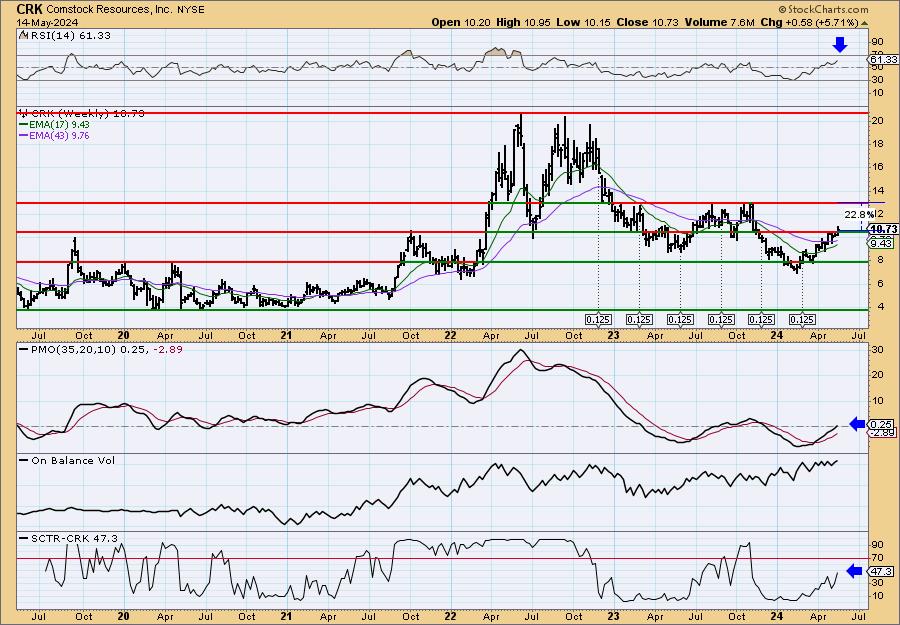
Task: Click the CRK (Weekly) price panel label
Action: (x=87, y=114)
